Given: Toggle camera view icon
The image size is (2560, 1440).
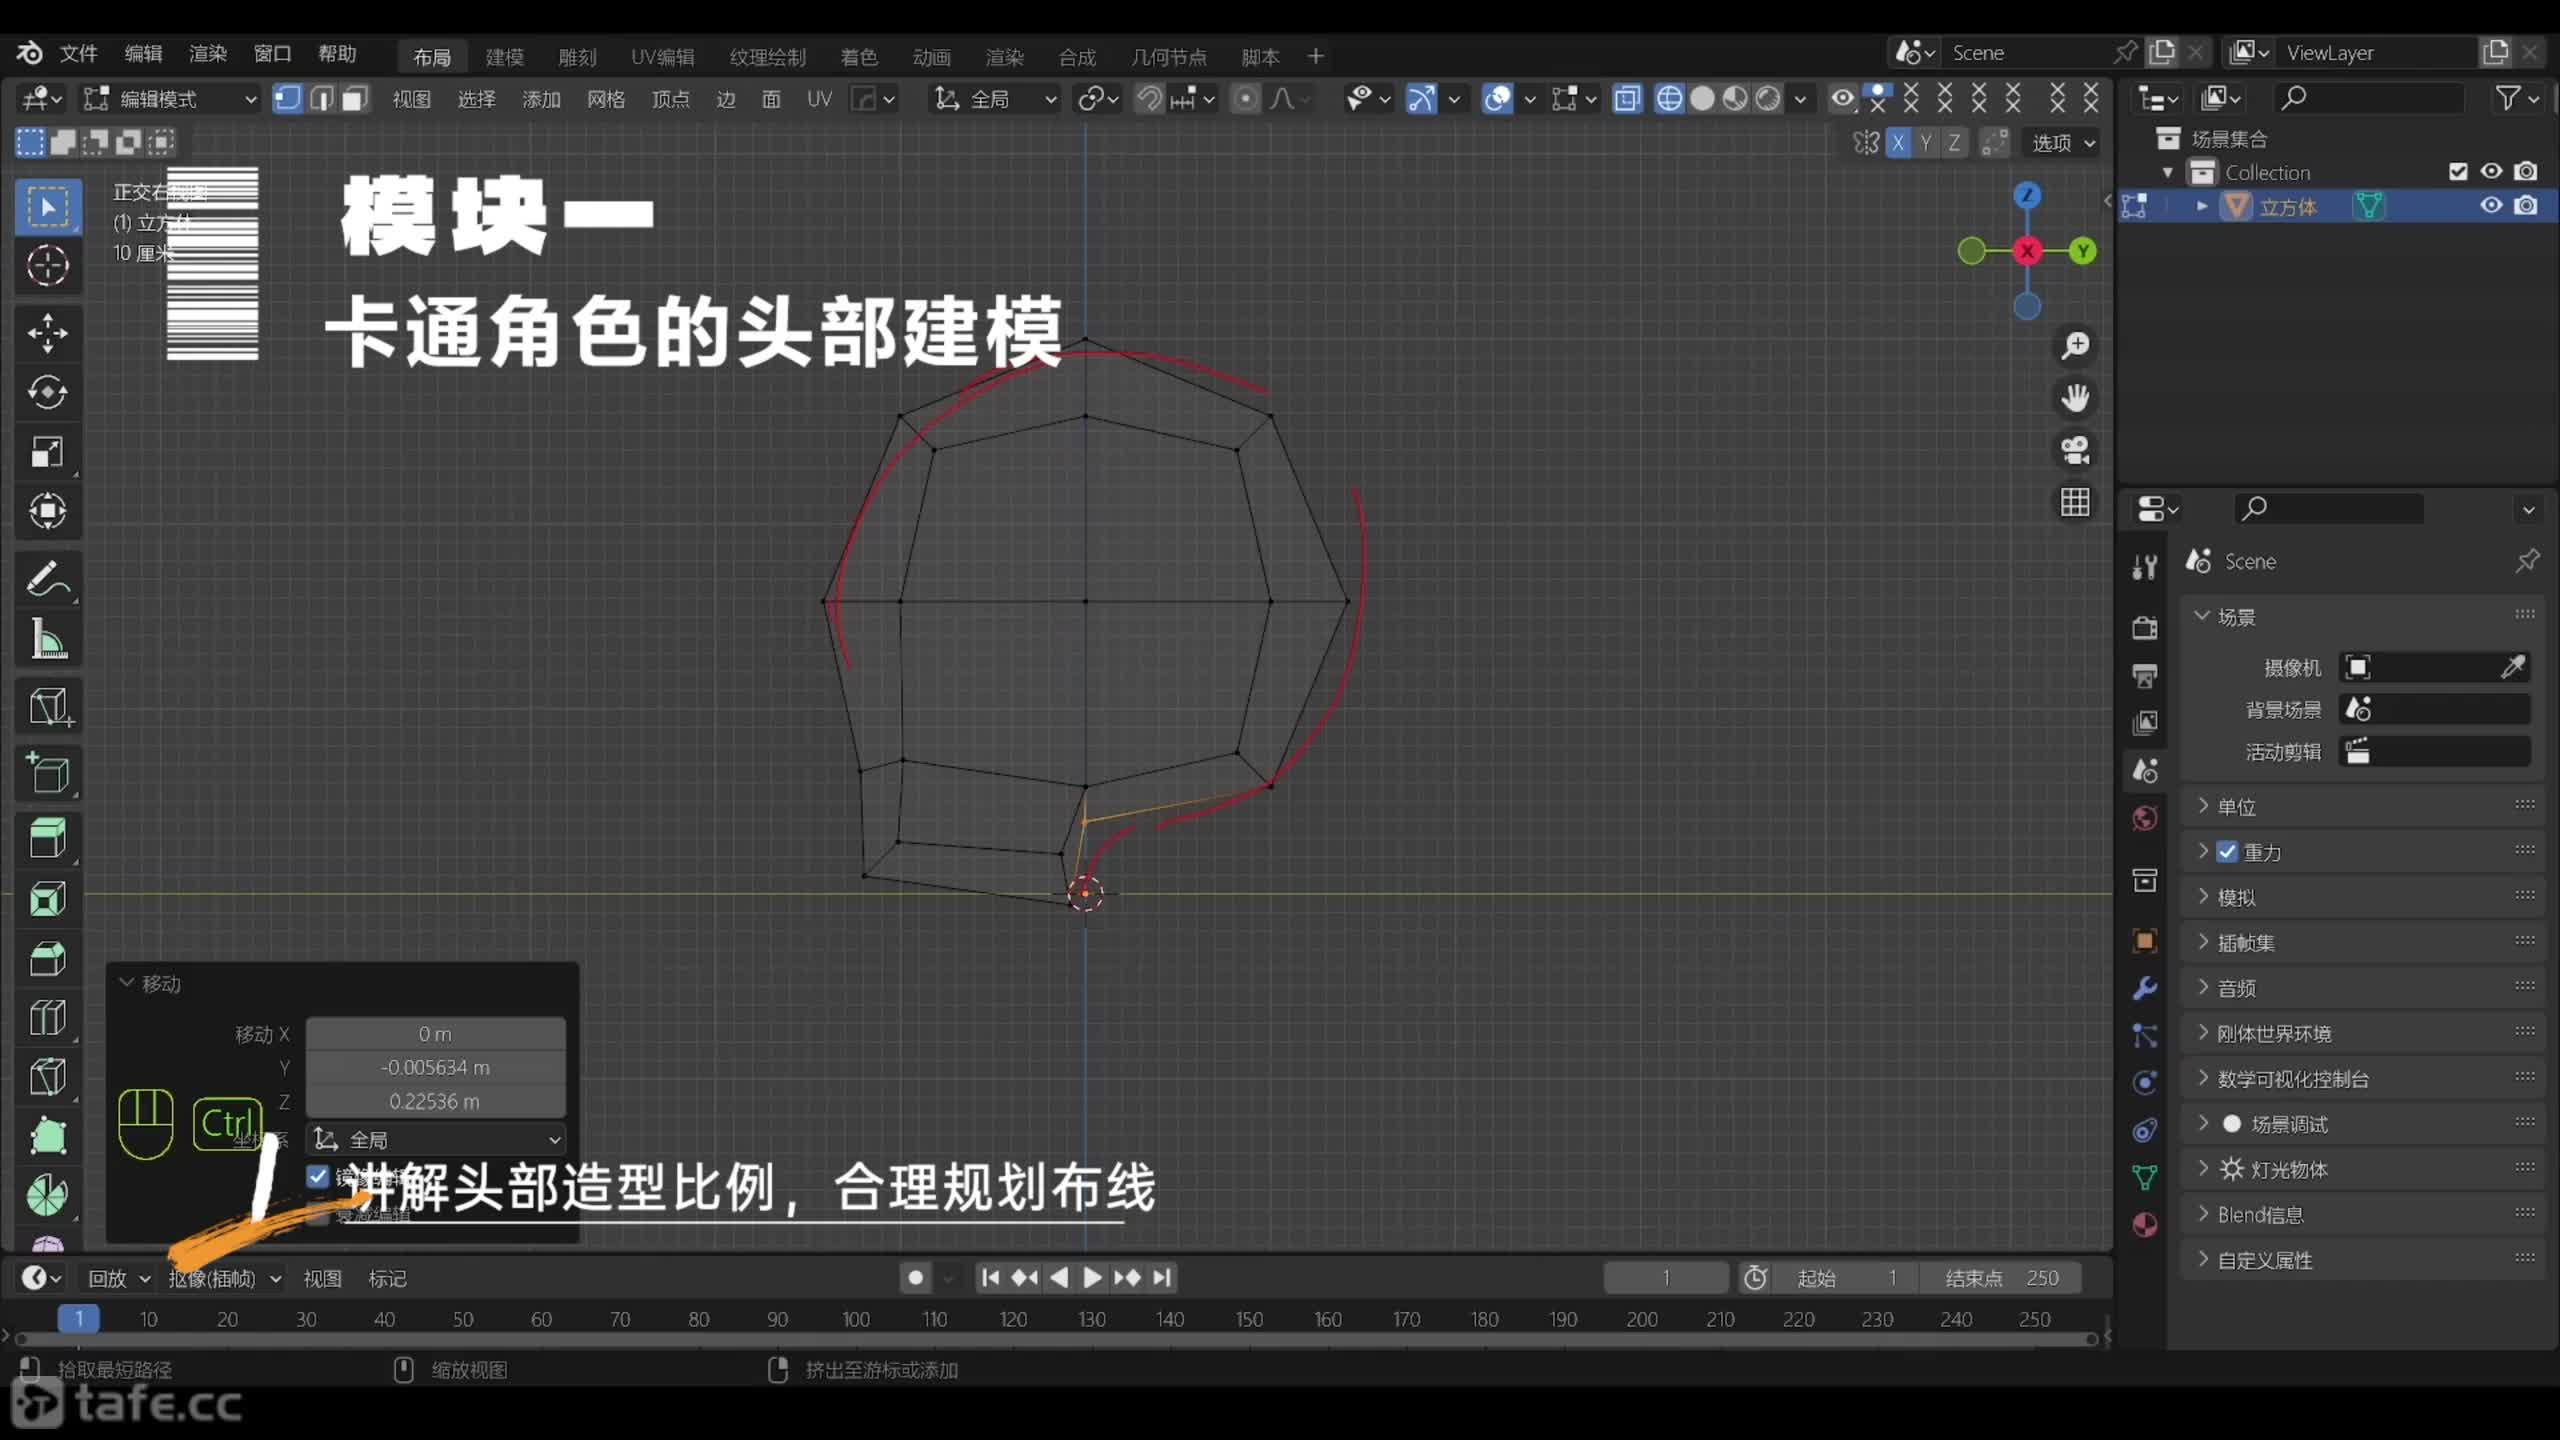Looking at the screenshot, I should click(x=2075, y=450).
